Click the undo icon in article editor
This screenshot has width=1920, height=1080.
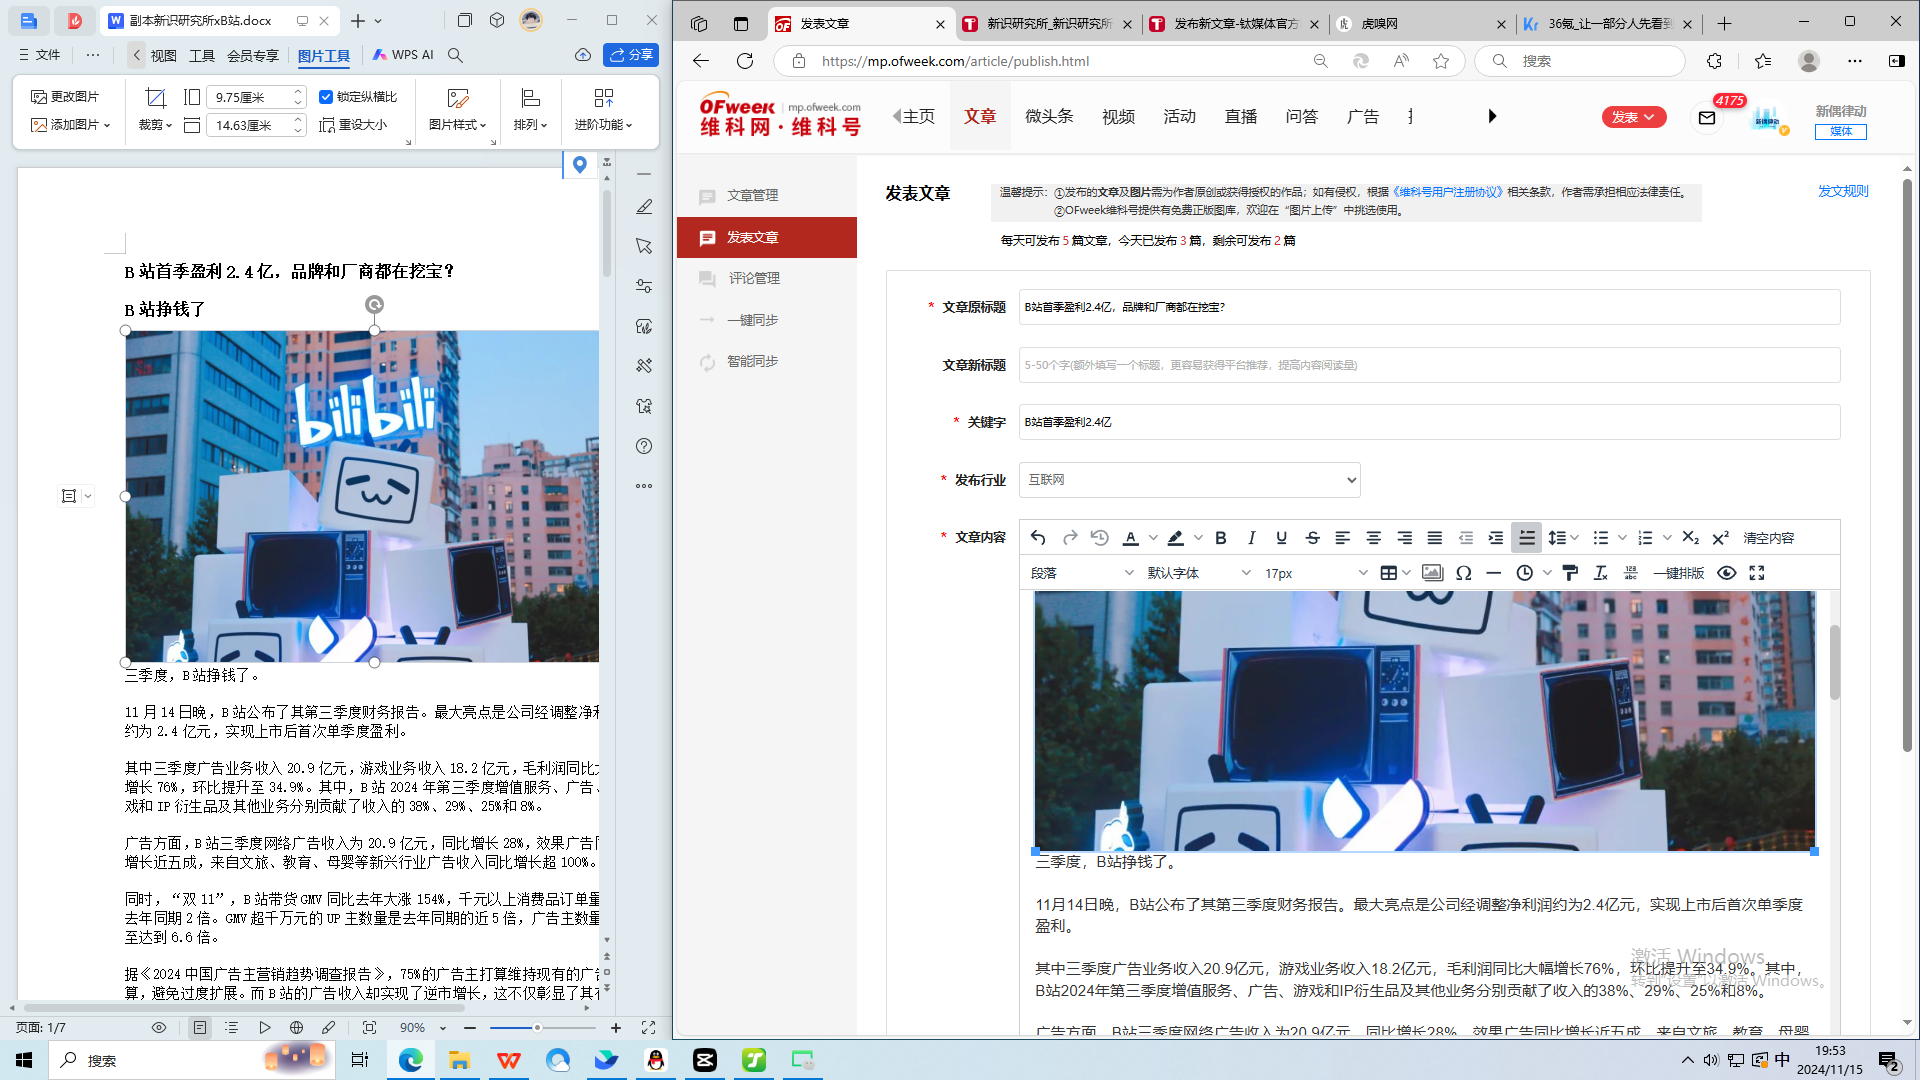click(x=1038, y=538)
